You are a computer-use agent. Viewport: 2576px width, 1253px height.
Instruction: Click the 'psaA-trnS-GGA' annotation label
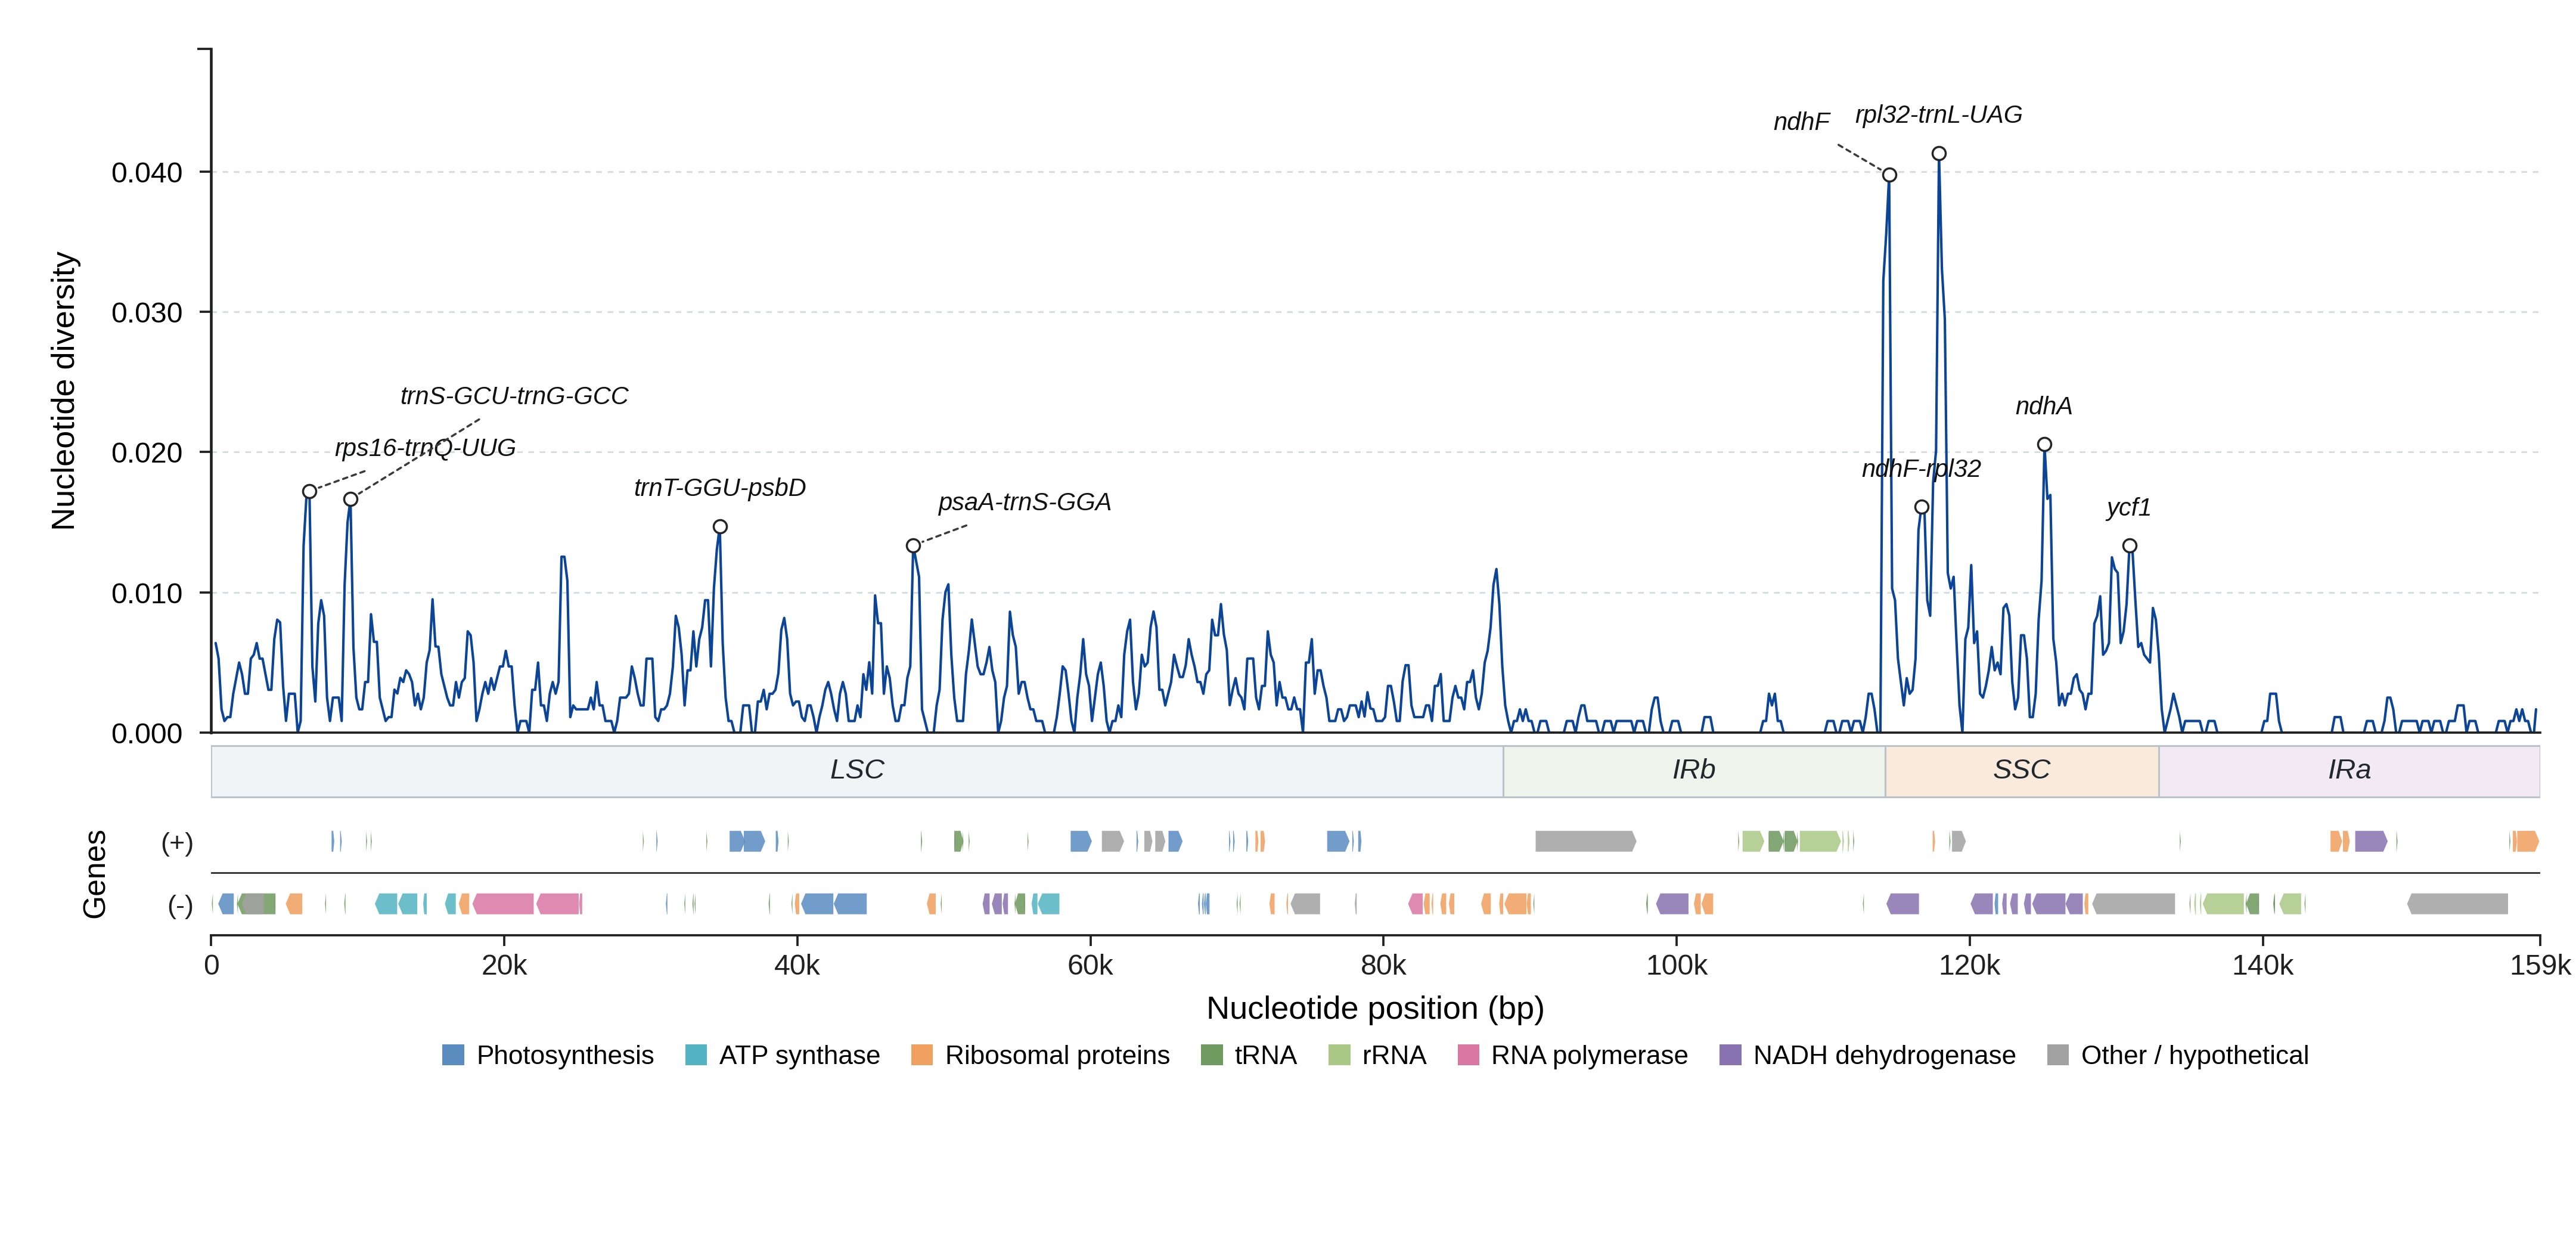coord(1024,502)
